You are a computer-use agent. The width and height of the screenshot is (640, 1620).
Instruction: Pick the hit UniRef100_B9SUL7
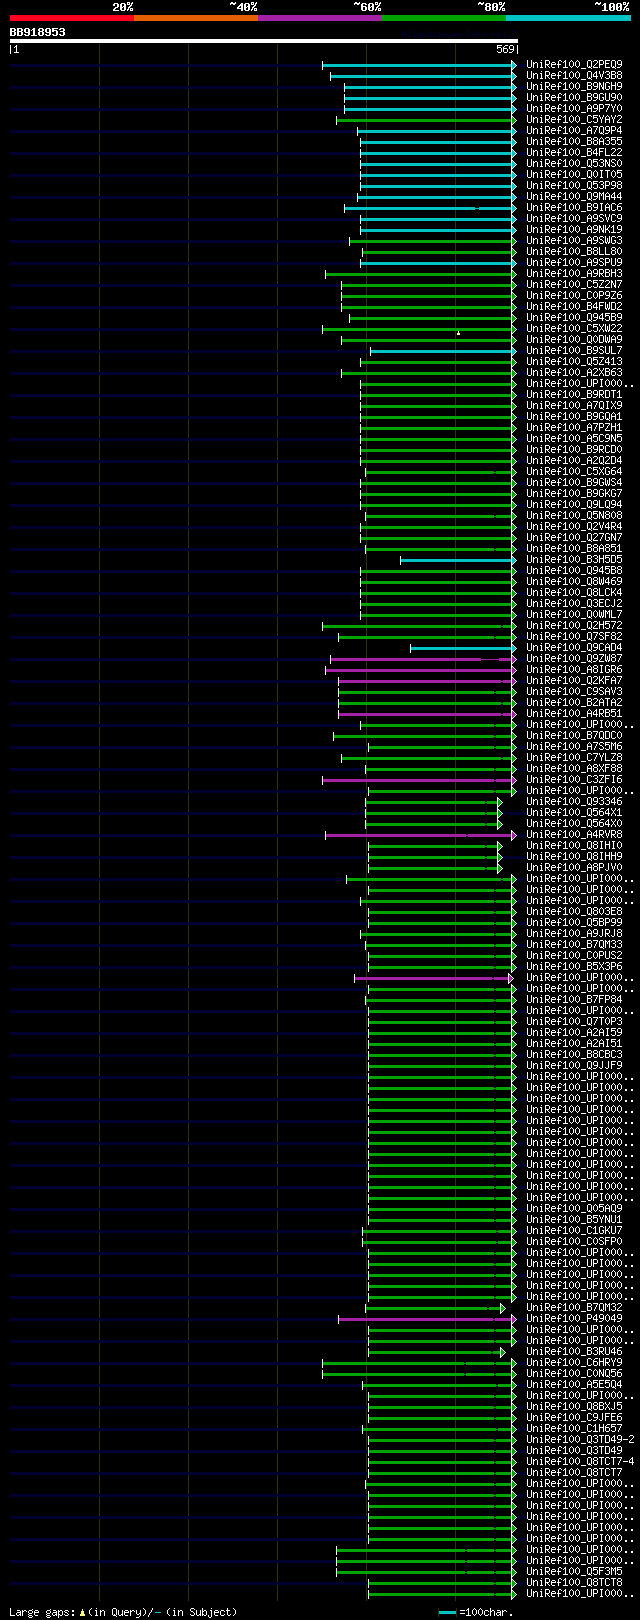coord(574,350)
